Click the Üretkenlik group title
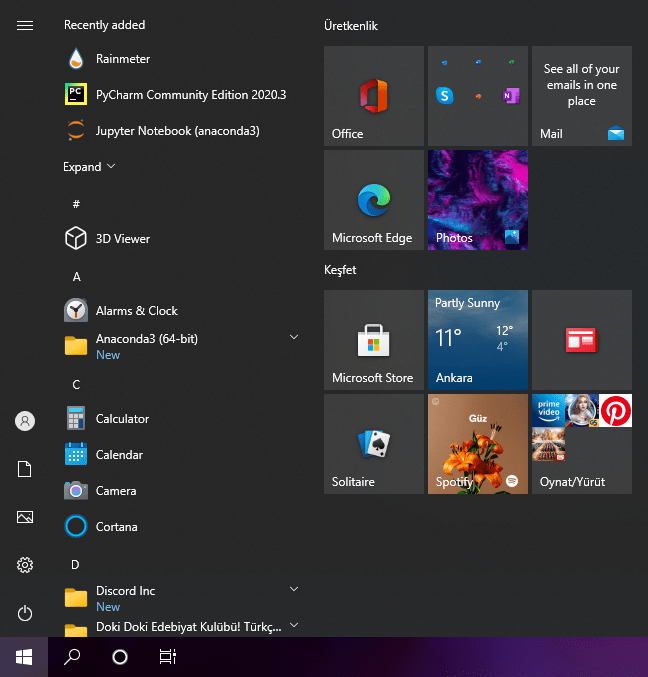The image size is (648, 677). 351,26
